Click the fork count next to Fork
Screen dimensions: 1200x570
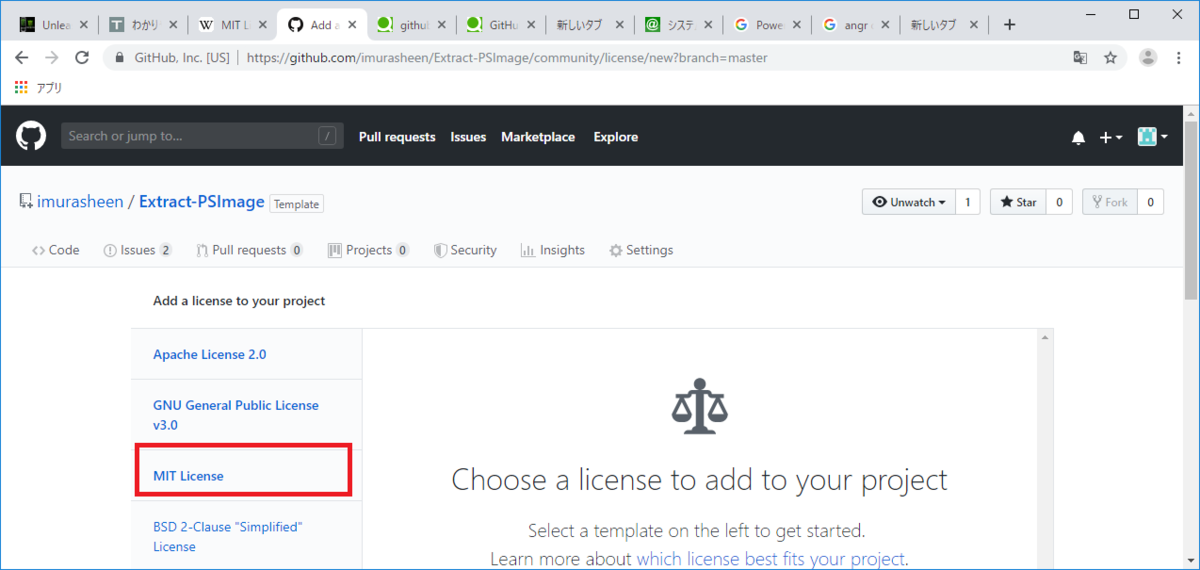[x=1150, y=202]
